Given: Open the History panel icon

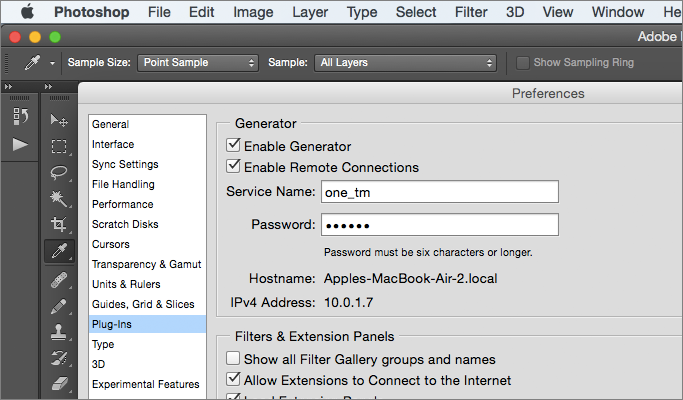Looking at the screenshot, I should click(x=20, y=117).
